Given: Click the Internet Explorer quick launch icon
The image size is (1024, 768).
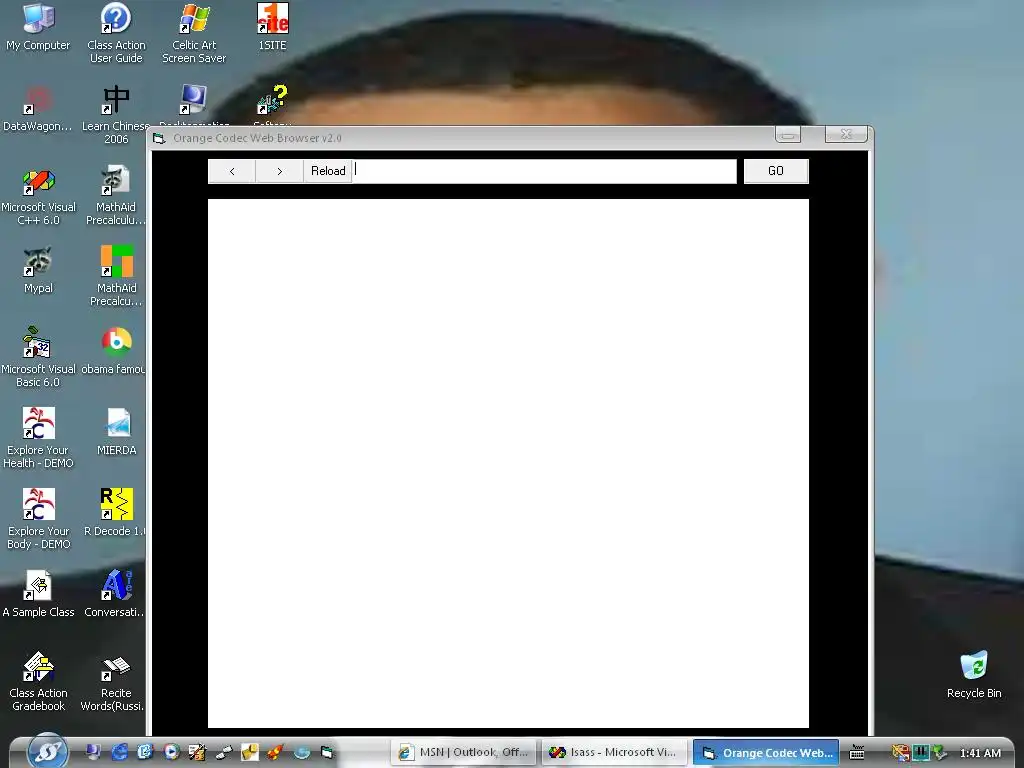Looking at the screenshot, I should [119, 752].
